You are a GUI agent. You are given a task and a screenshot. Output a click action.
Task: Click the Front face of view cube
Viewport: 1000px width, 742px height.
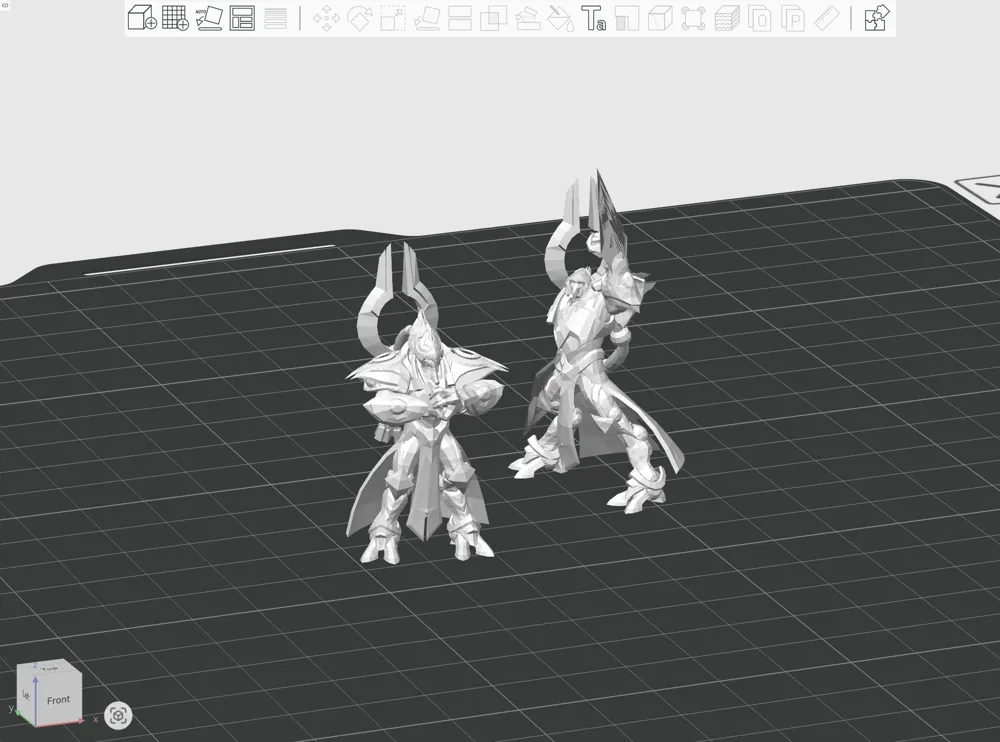tap(58, 700)
